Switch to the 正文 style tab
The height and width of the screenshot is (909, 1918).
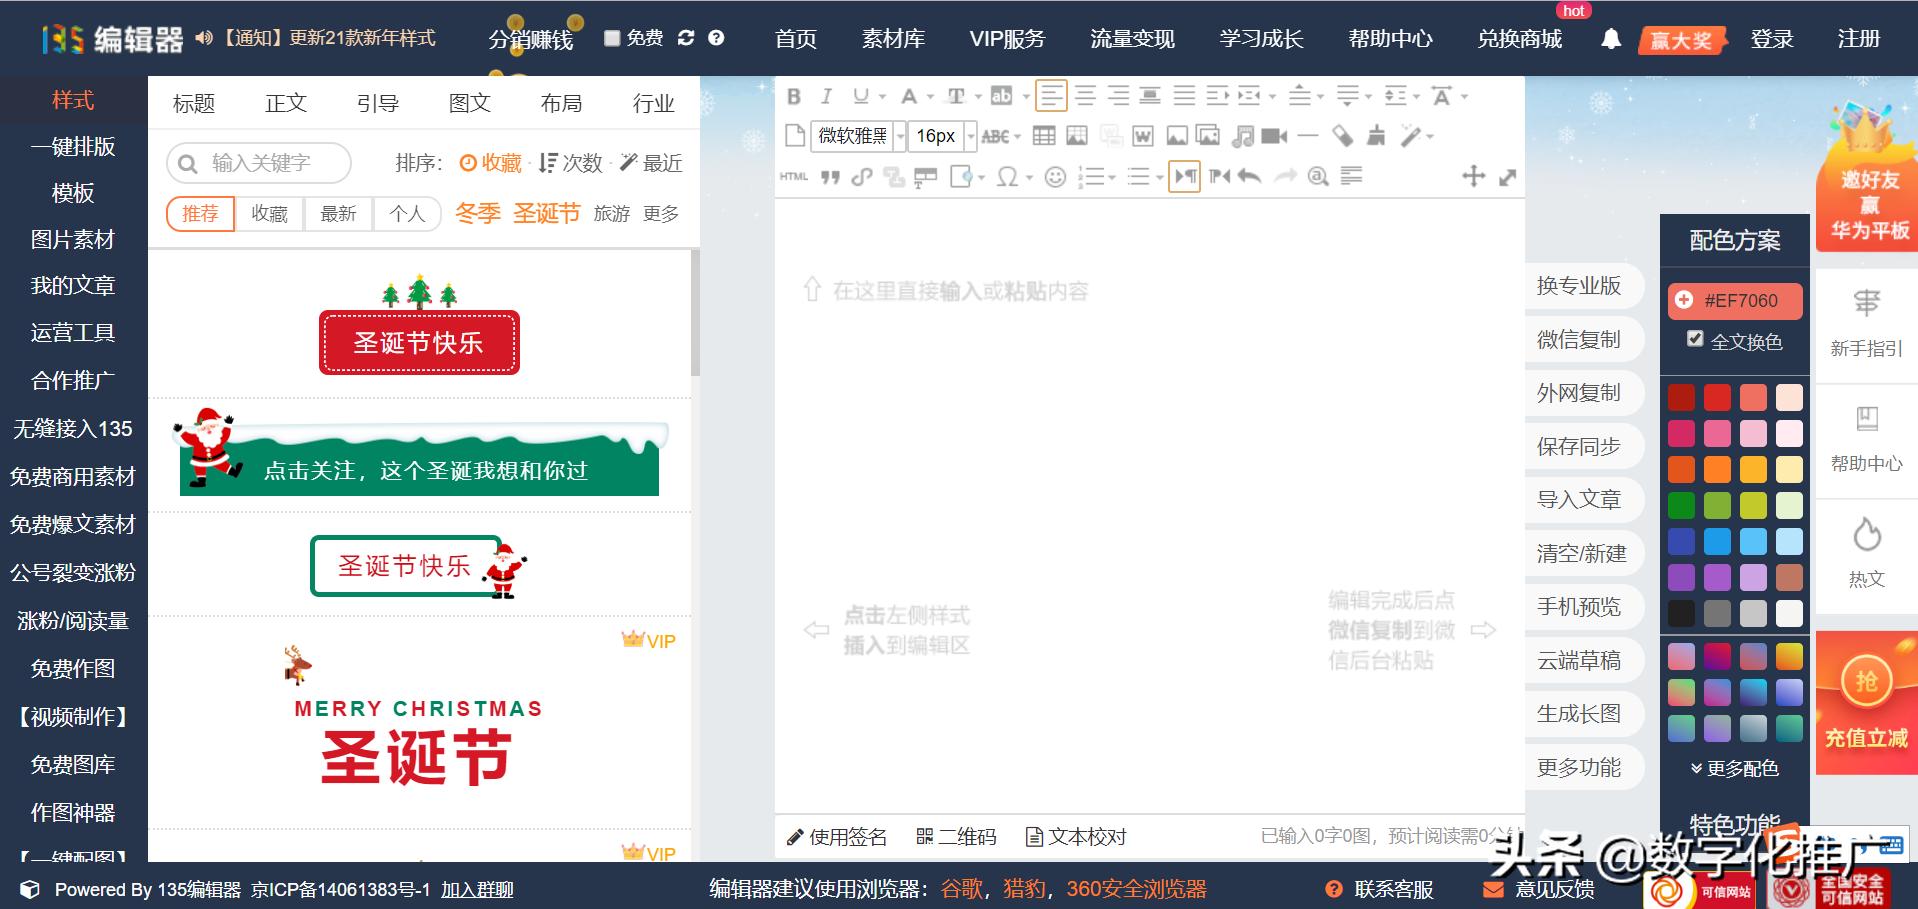point(286,102)
